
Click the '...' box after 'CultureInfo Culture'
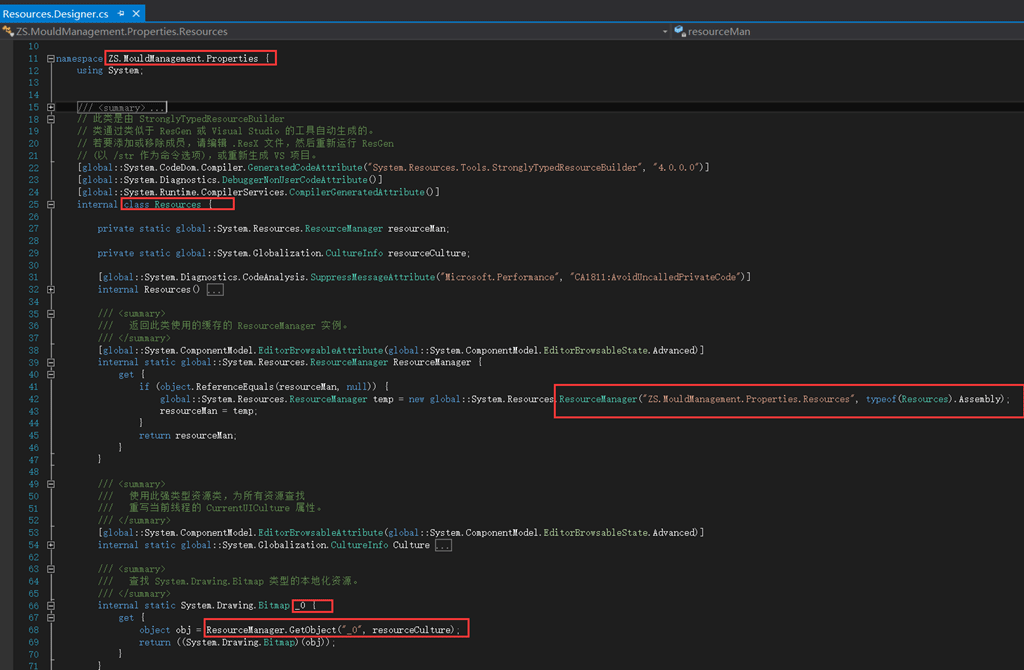[443, 545]
